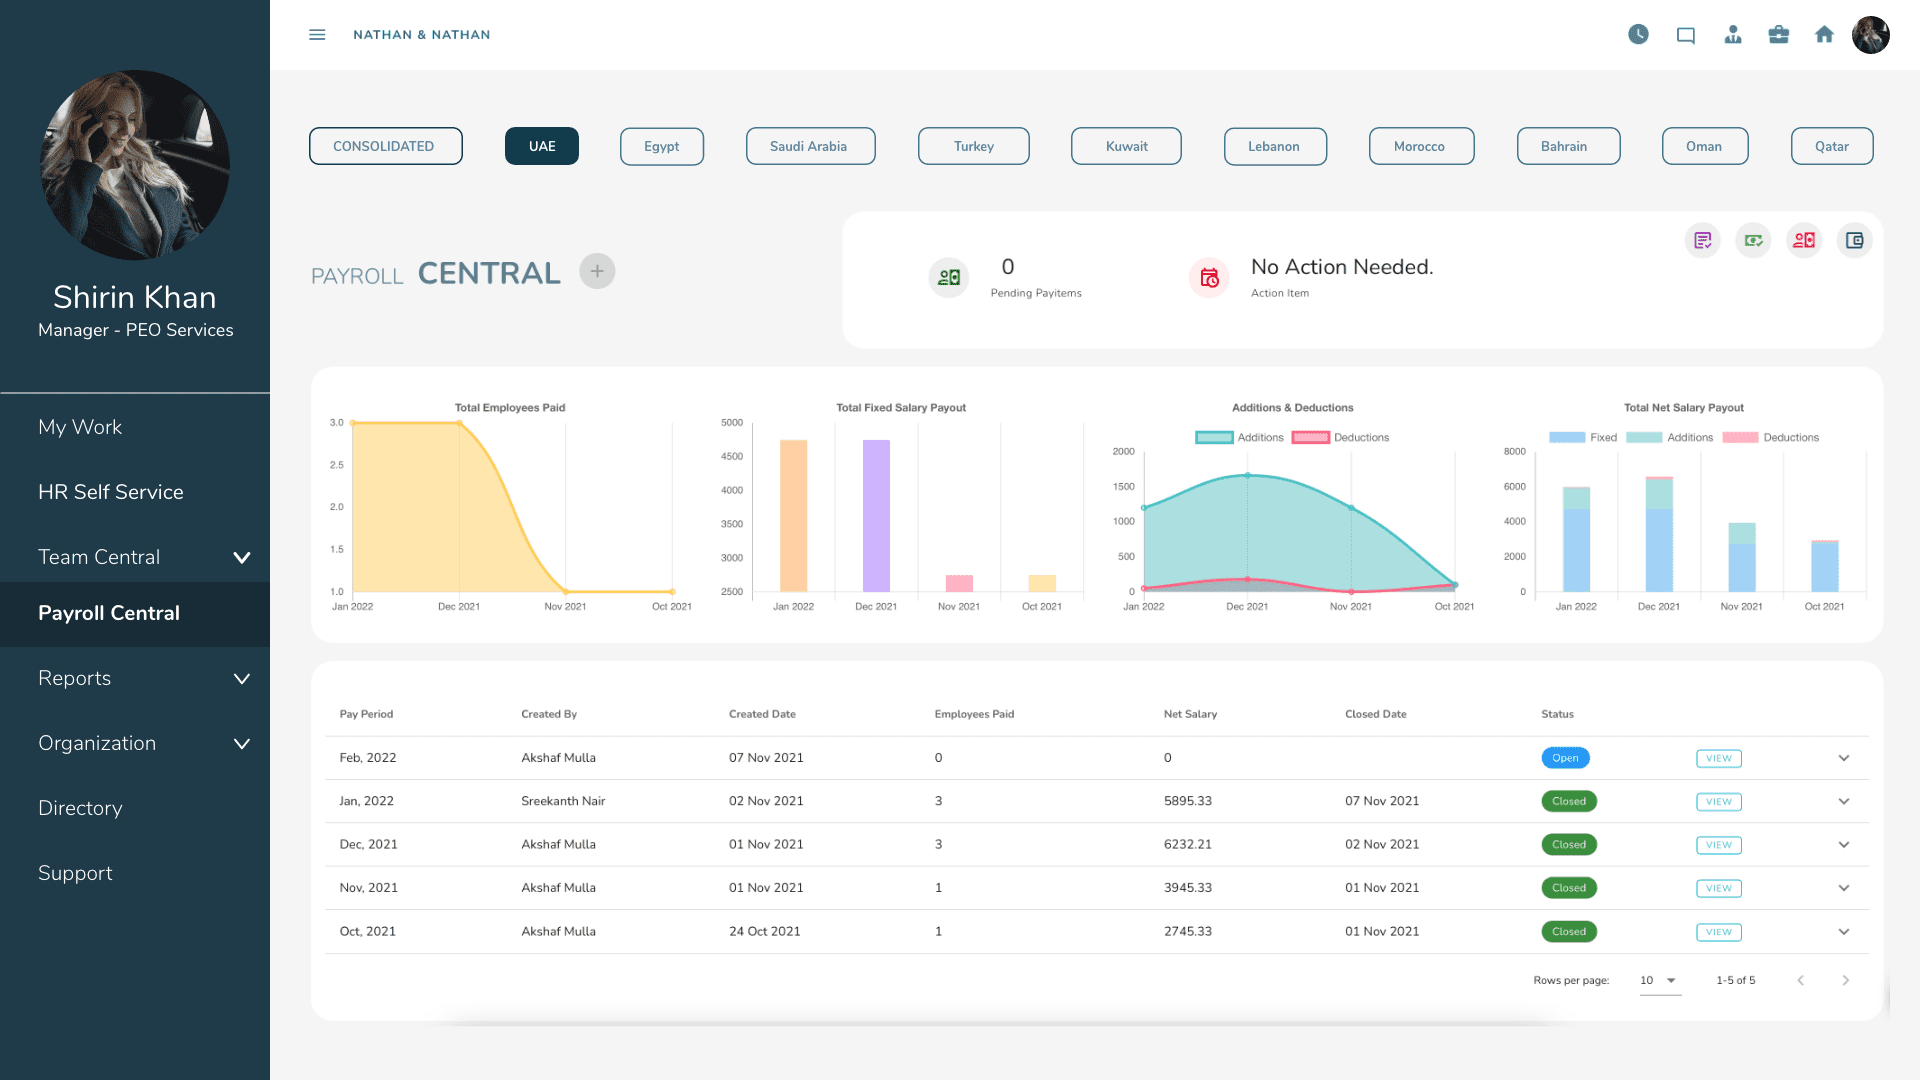Click the briefcase icon in header
Image resolution: width=1920 pixels, height=1080 pixels.
coord(1778,35)
